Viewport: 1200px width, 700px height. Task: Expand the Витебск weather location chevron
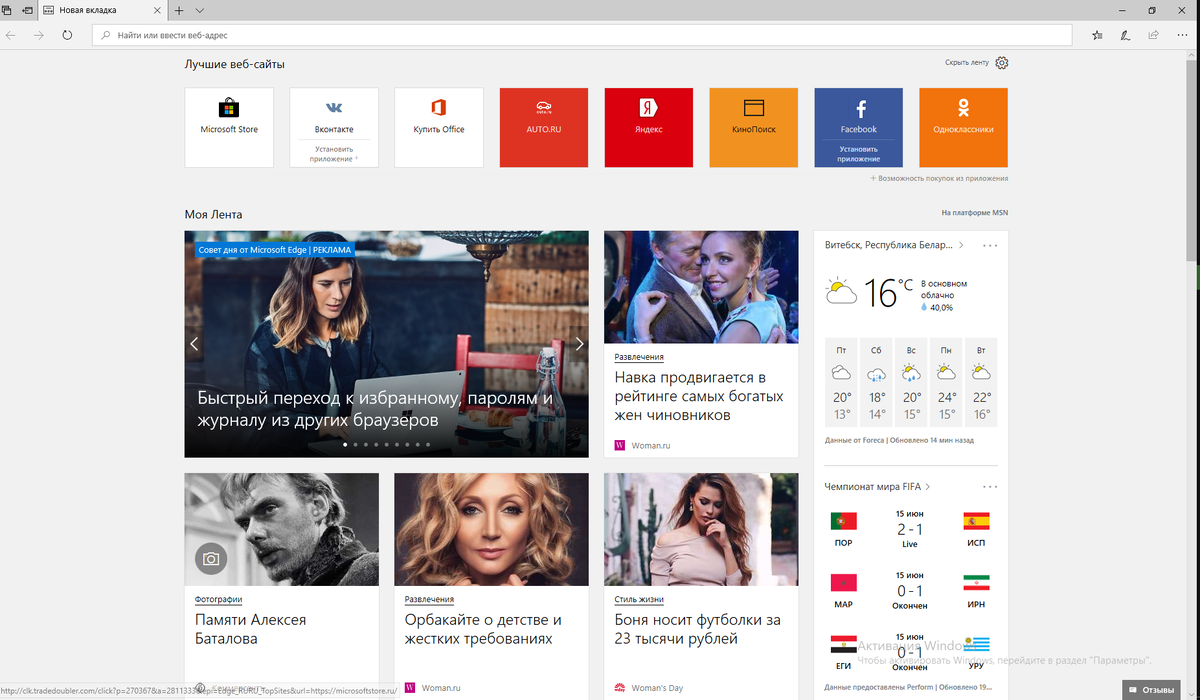click(x=962, y=245)
